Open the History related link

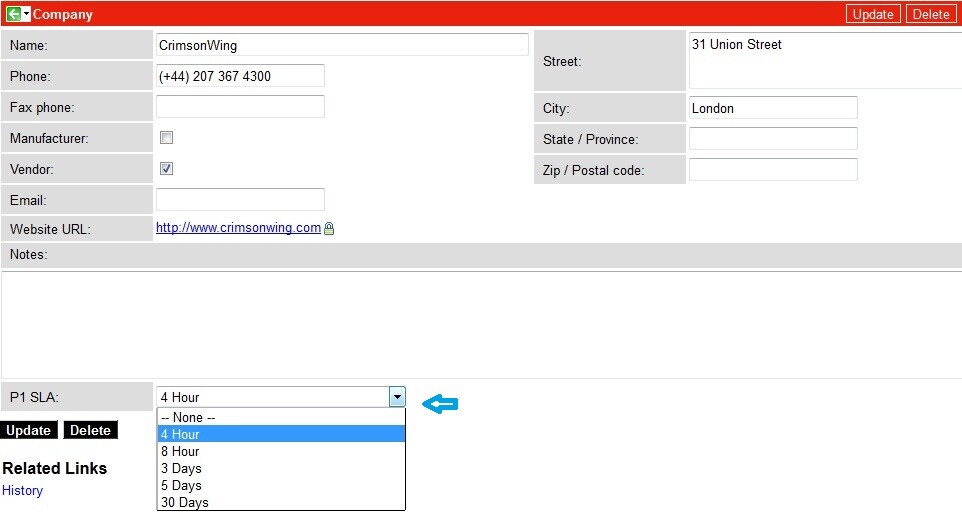coord(22,490)
